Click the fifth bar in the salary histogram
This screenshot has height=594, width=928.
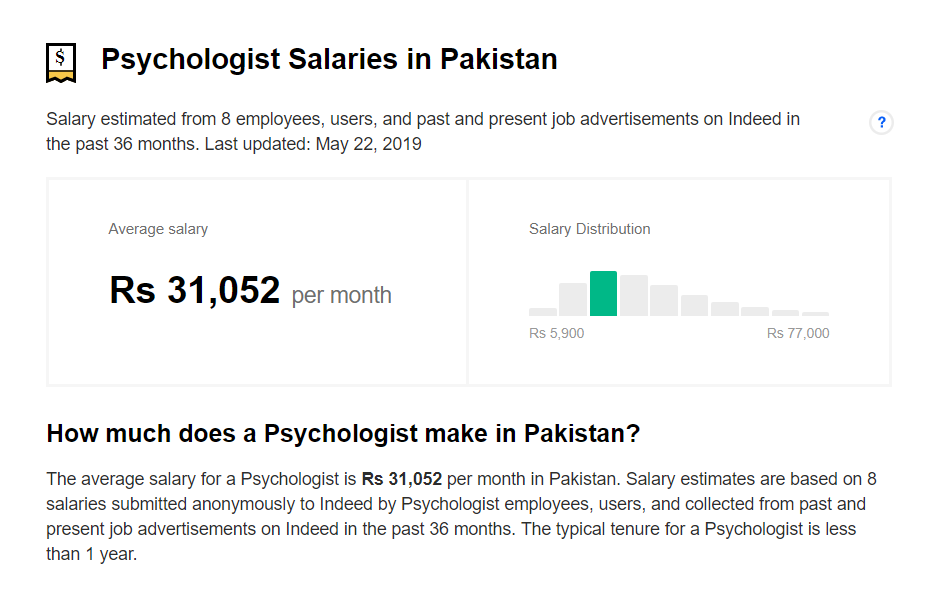tap(664, 301)
